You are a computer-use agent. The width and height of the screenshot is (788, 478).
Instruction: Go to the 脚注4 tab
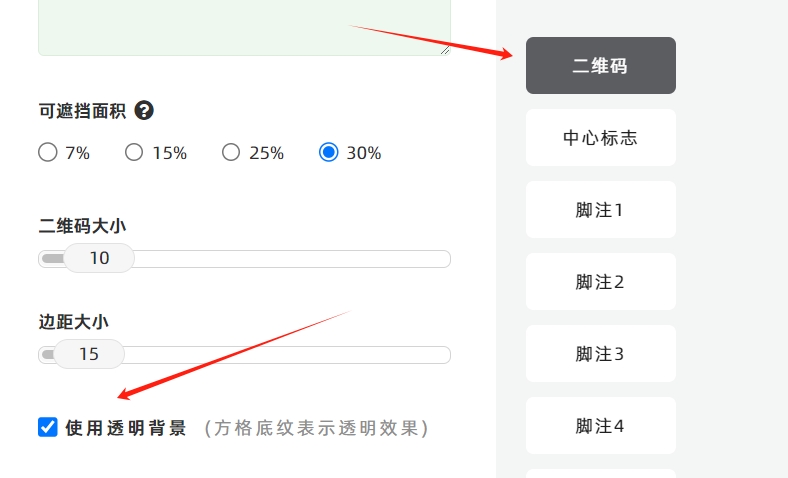(601, 426)
